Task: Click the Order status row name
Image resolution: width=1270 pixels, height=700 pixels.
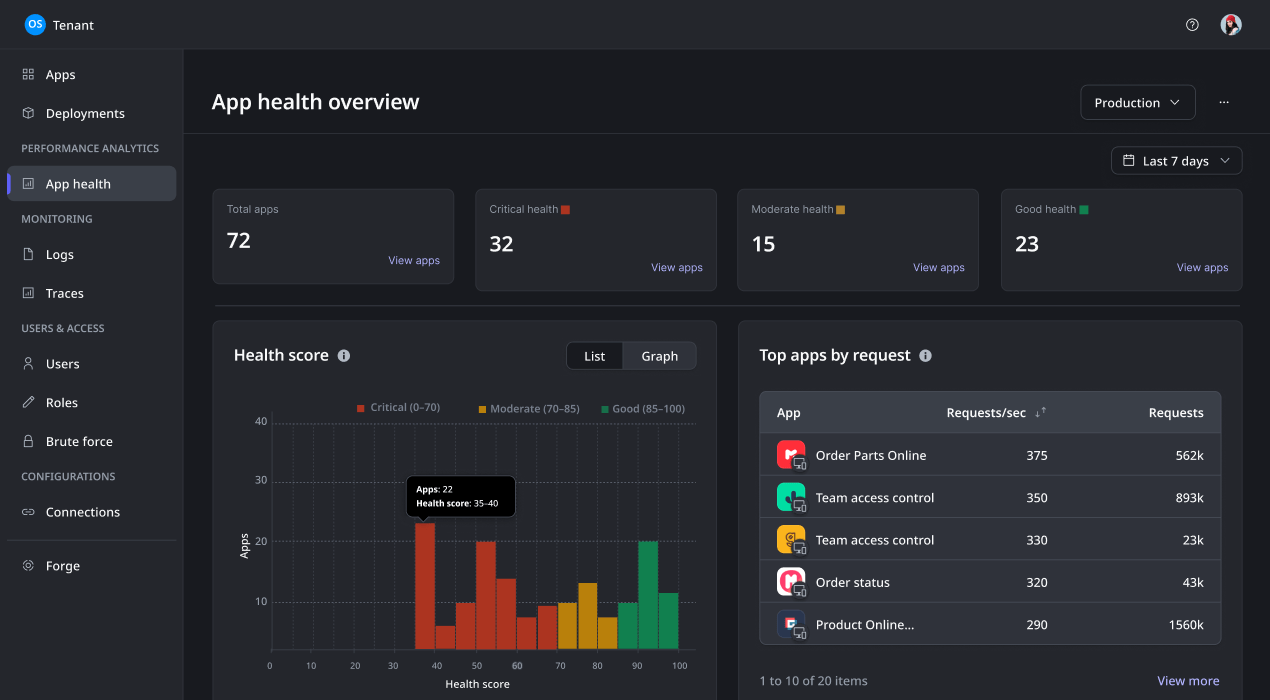Action: pyautogui.click(x=852, y=582)
